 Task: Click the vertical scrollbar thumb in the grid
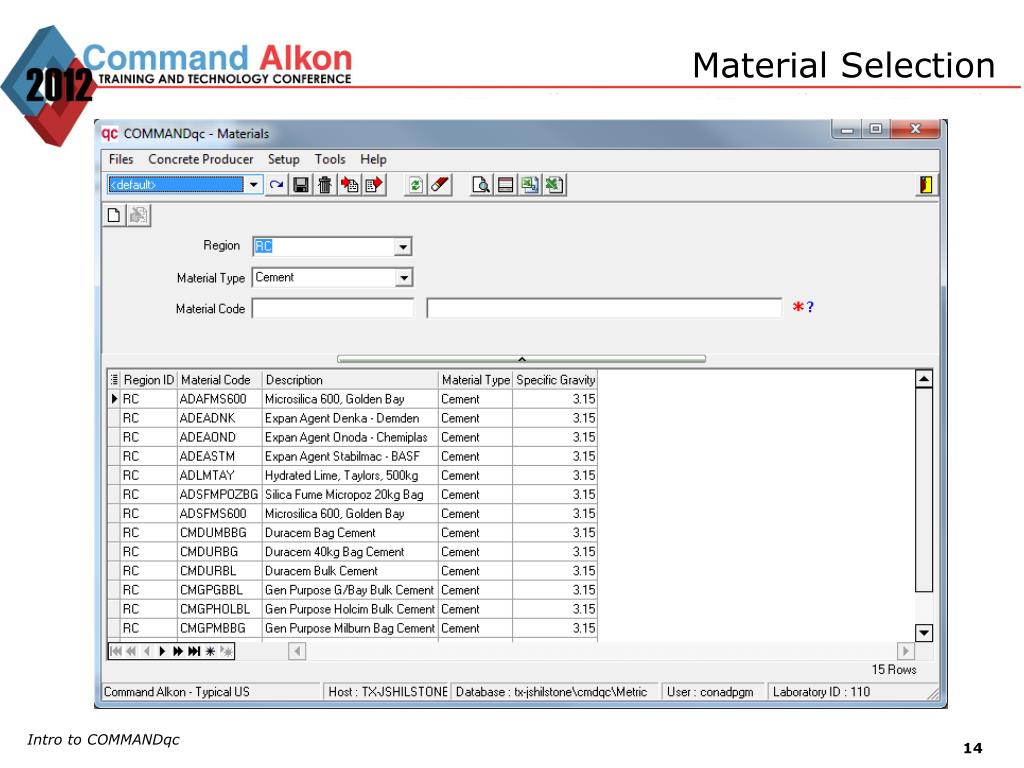[x=923, y=490]
